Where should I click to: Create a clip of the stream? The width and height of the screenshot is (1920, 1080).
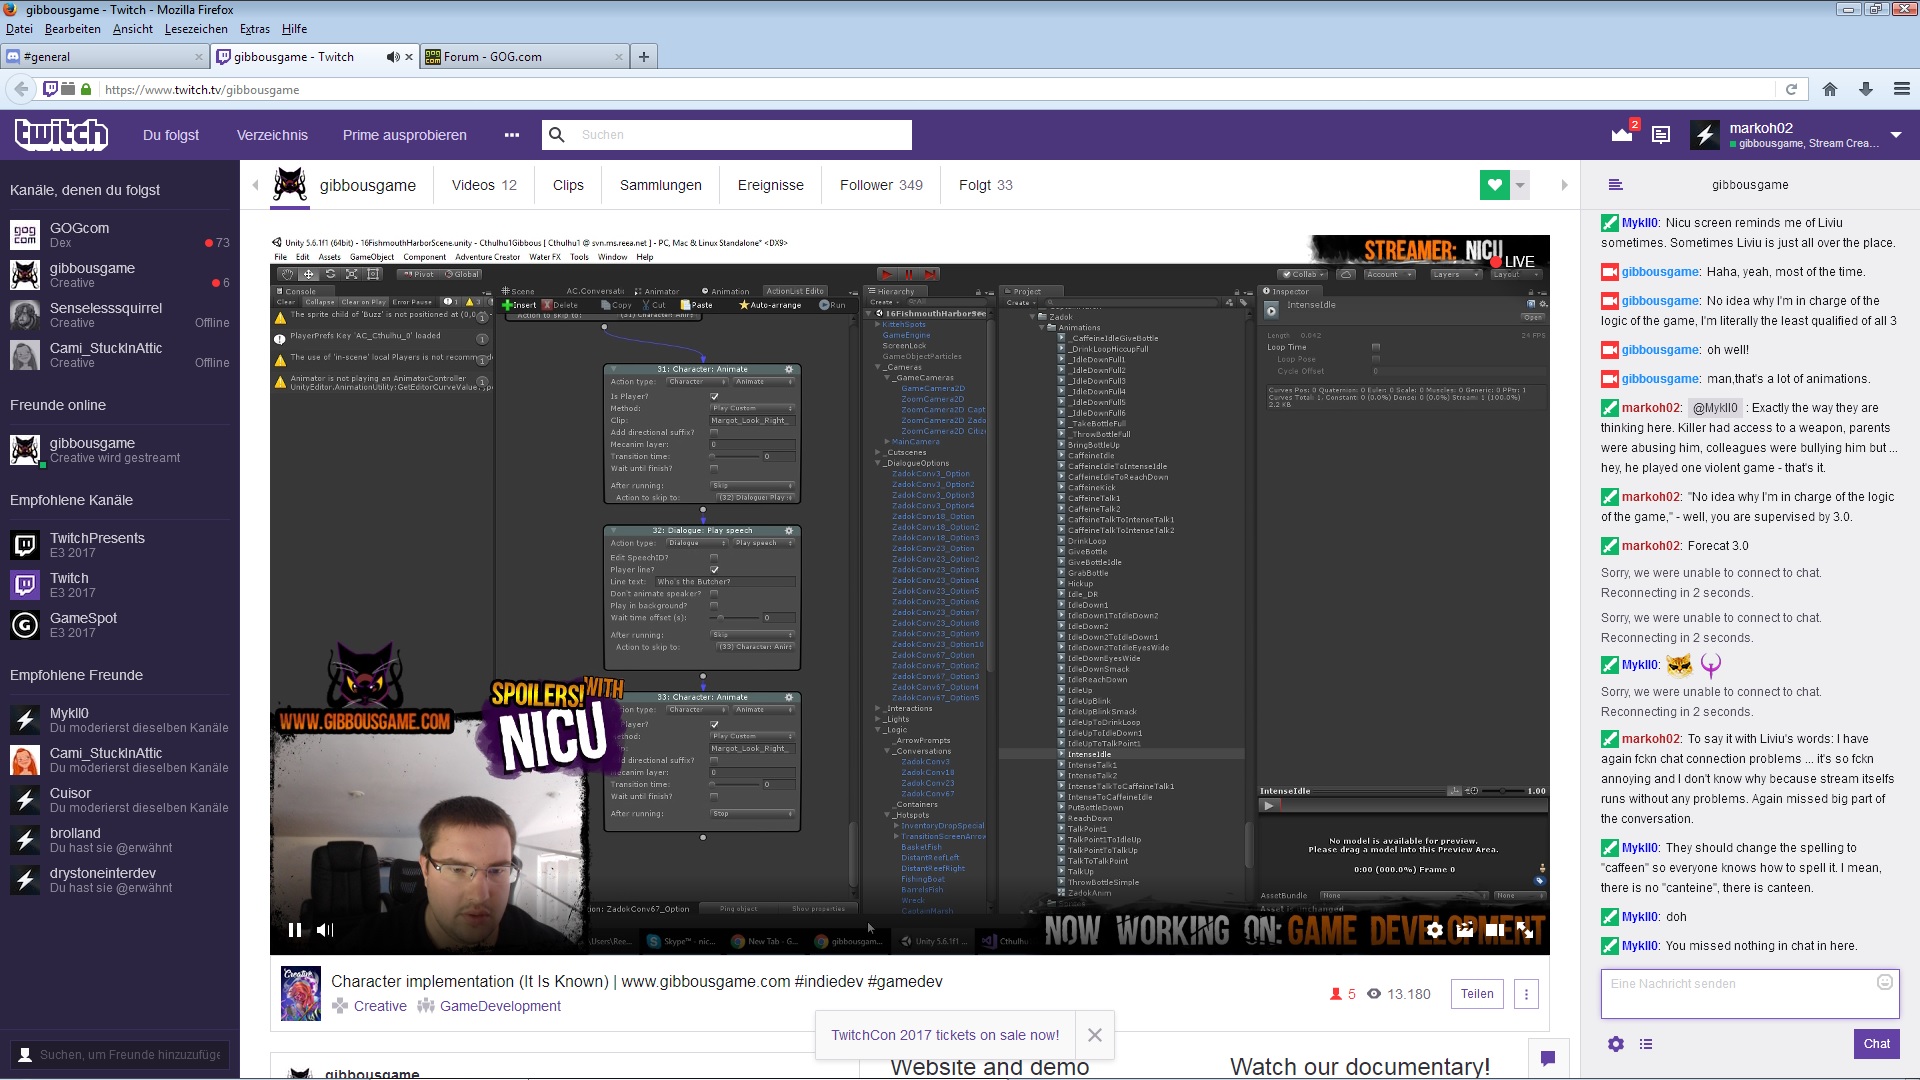1465,930
